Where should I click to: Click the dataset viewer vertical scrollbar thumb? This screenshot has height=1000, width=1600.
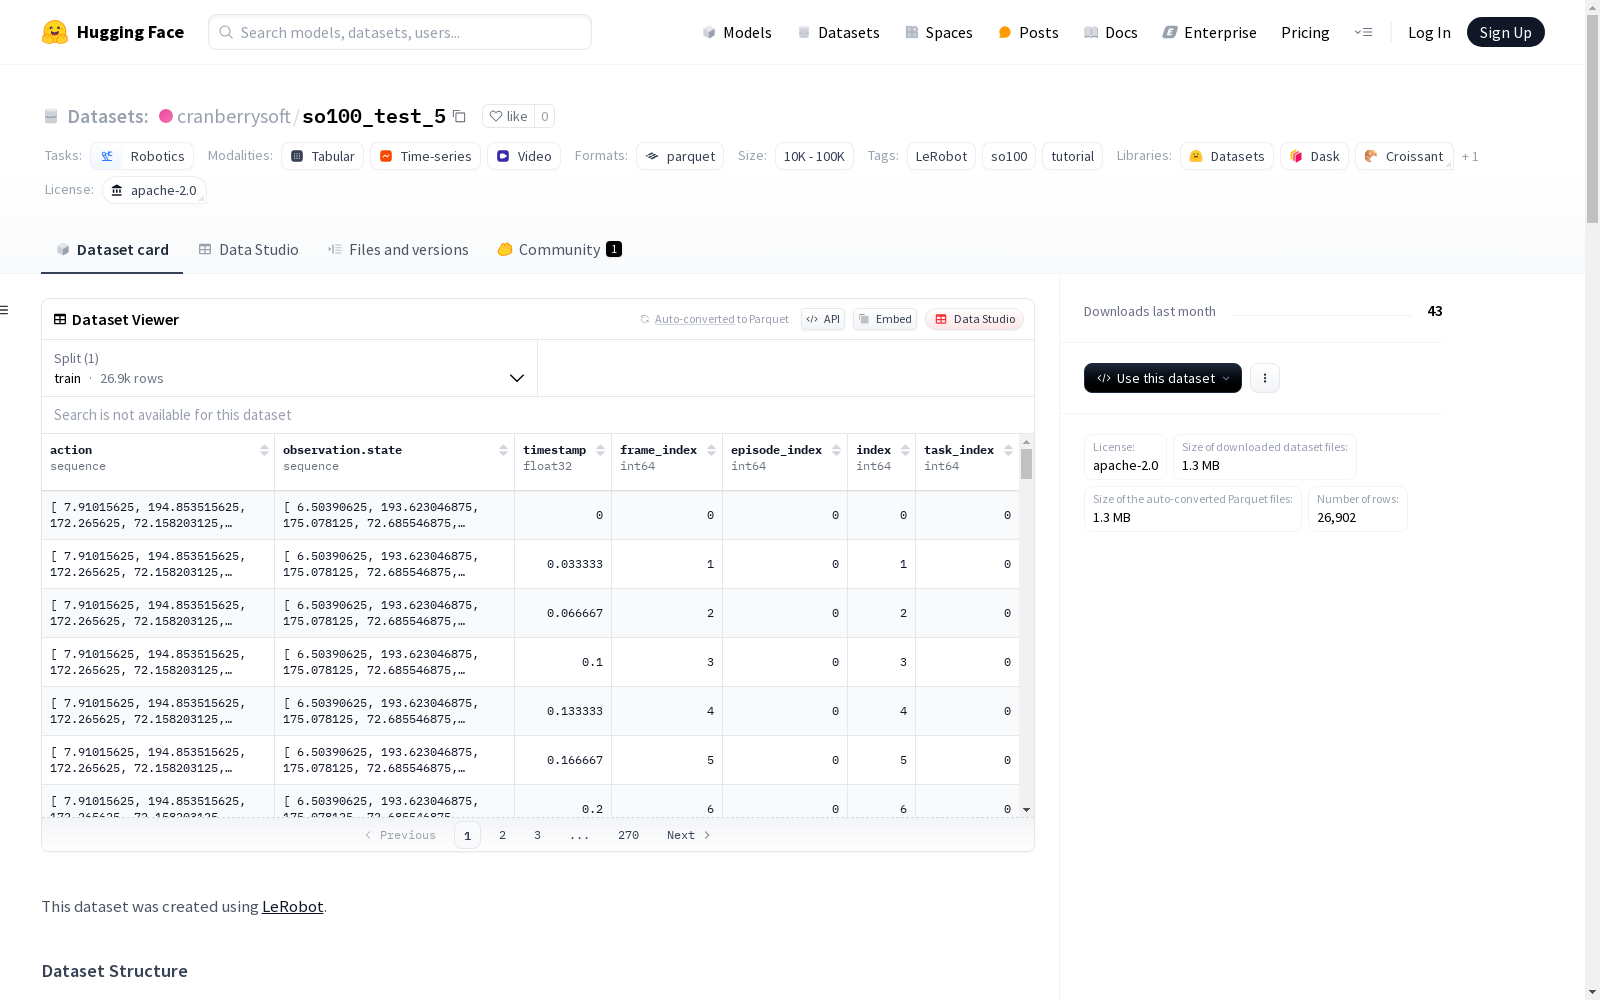click(1026, 464)
